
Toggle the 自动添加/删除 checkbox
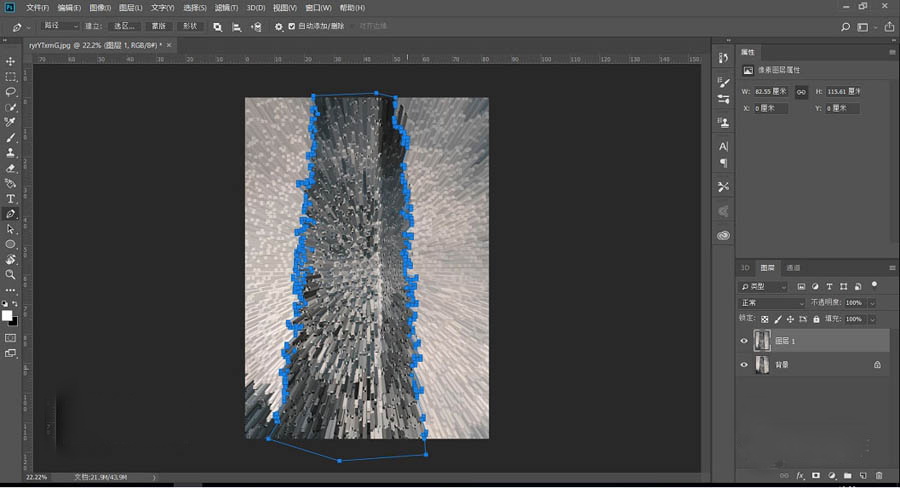(x=291, y=26)
